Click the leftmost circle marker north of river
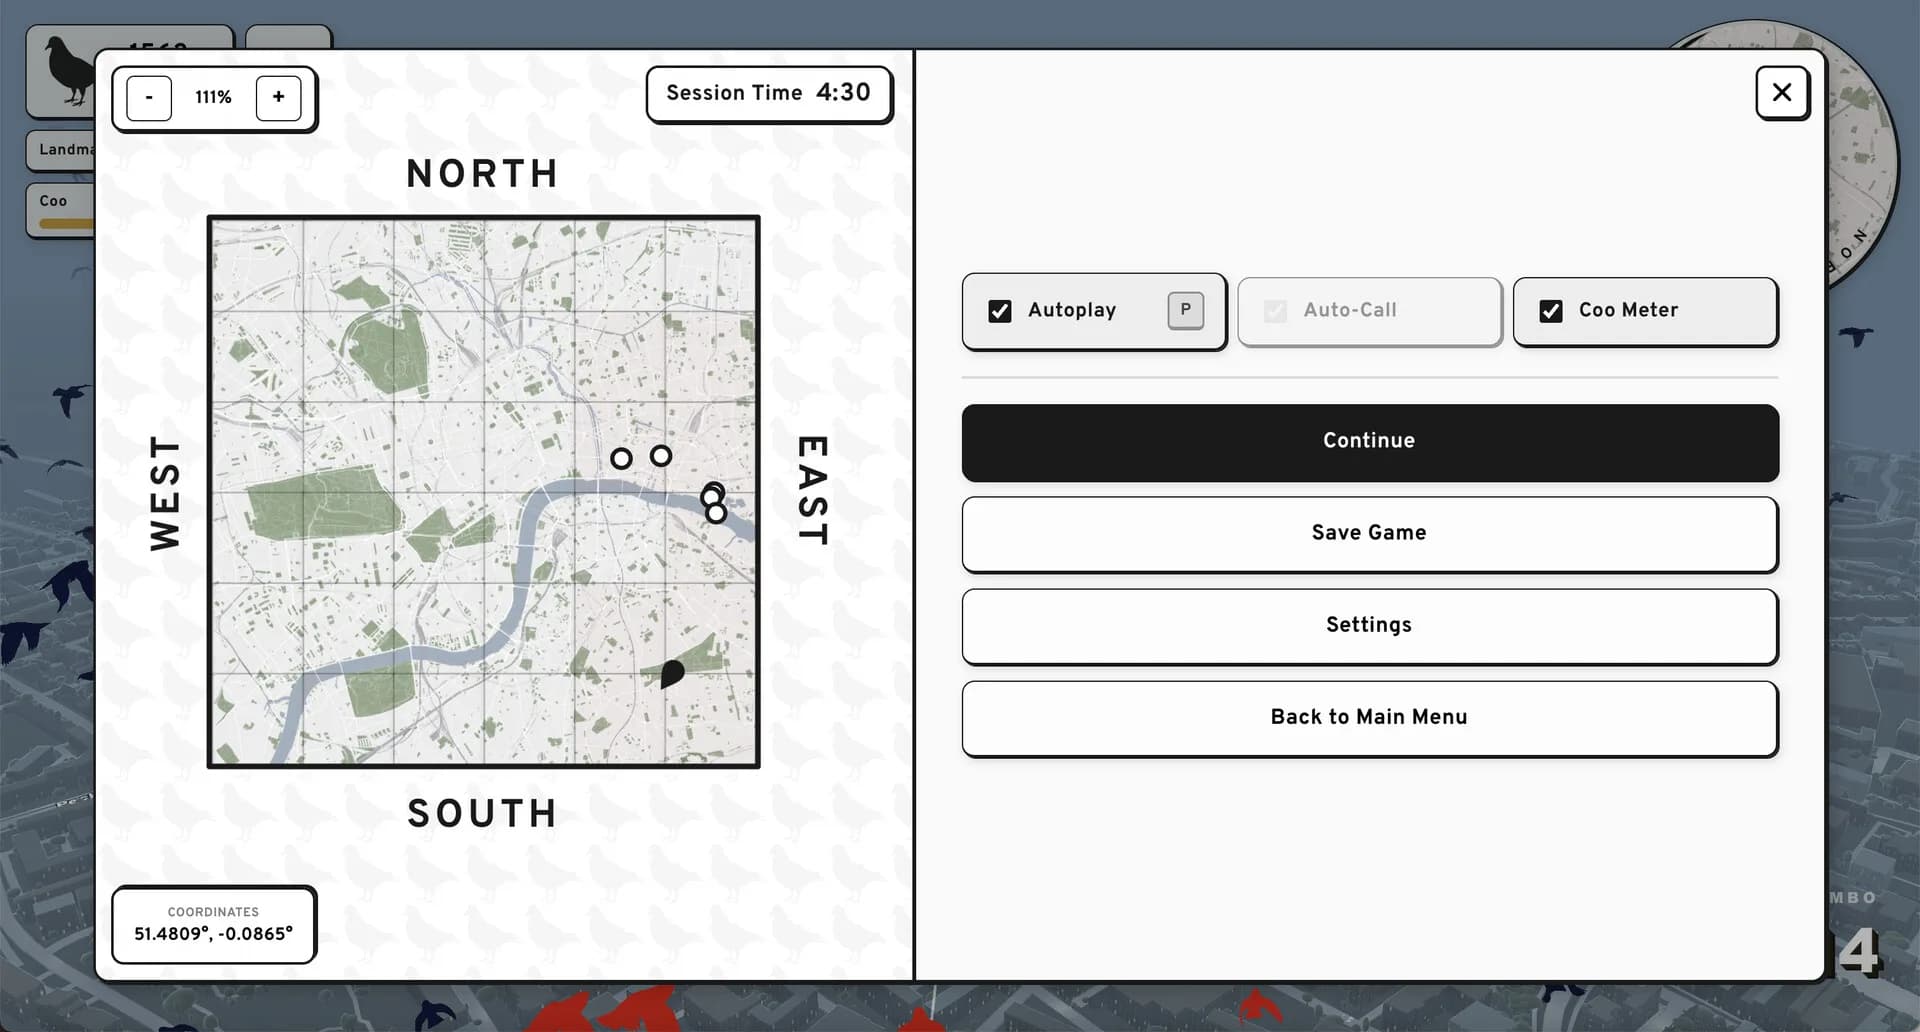Viewport: 1920px width, 1032px height. (621, 459)
